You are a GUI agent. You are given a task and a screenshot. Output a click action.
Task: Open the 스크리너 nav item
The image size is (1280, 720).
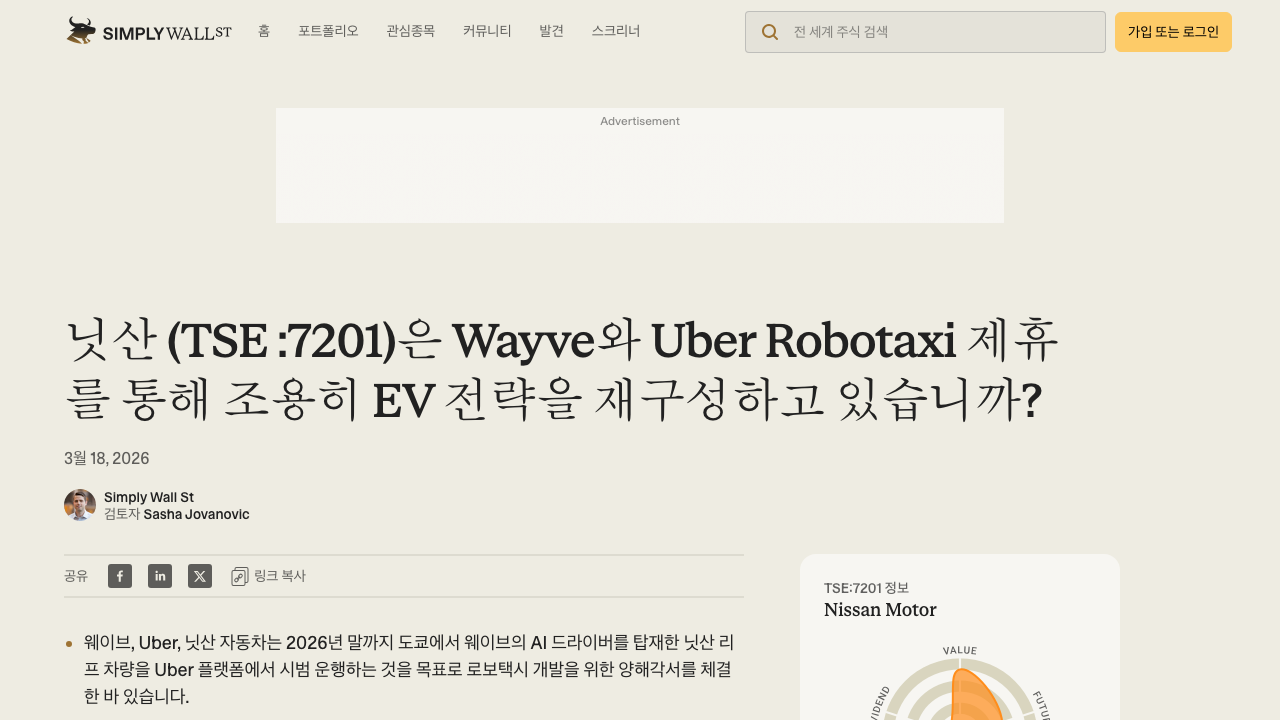[x=616, y=31]
